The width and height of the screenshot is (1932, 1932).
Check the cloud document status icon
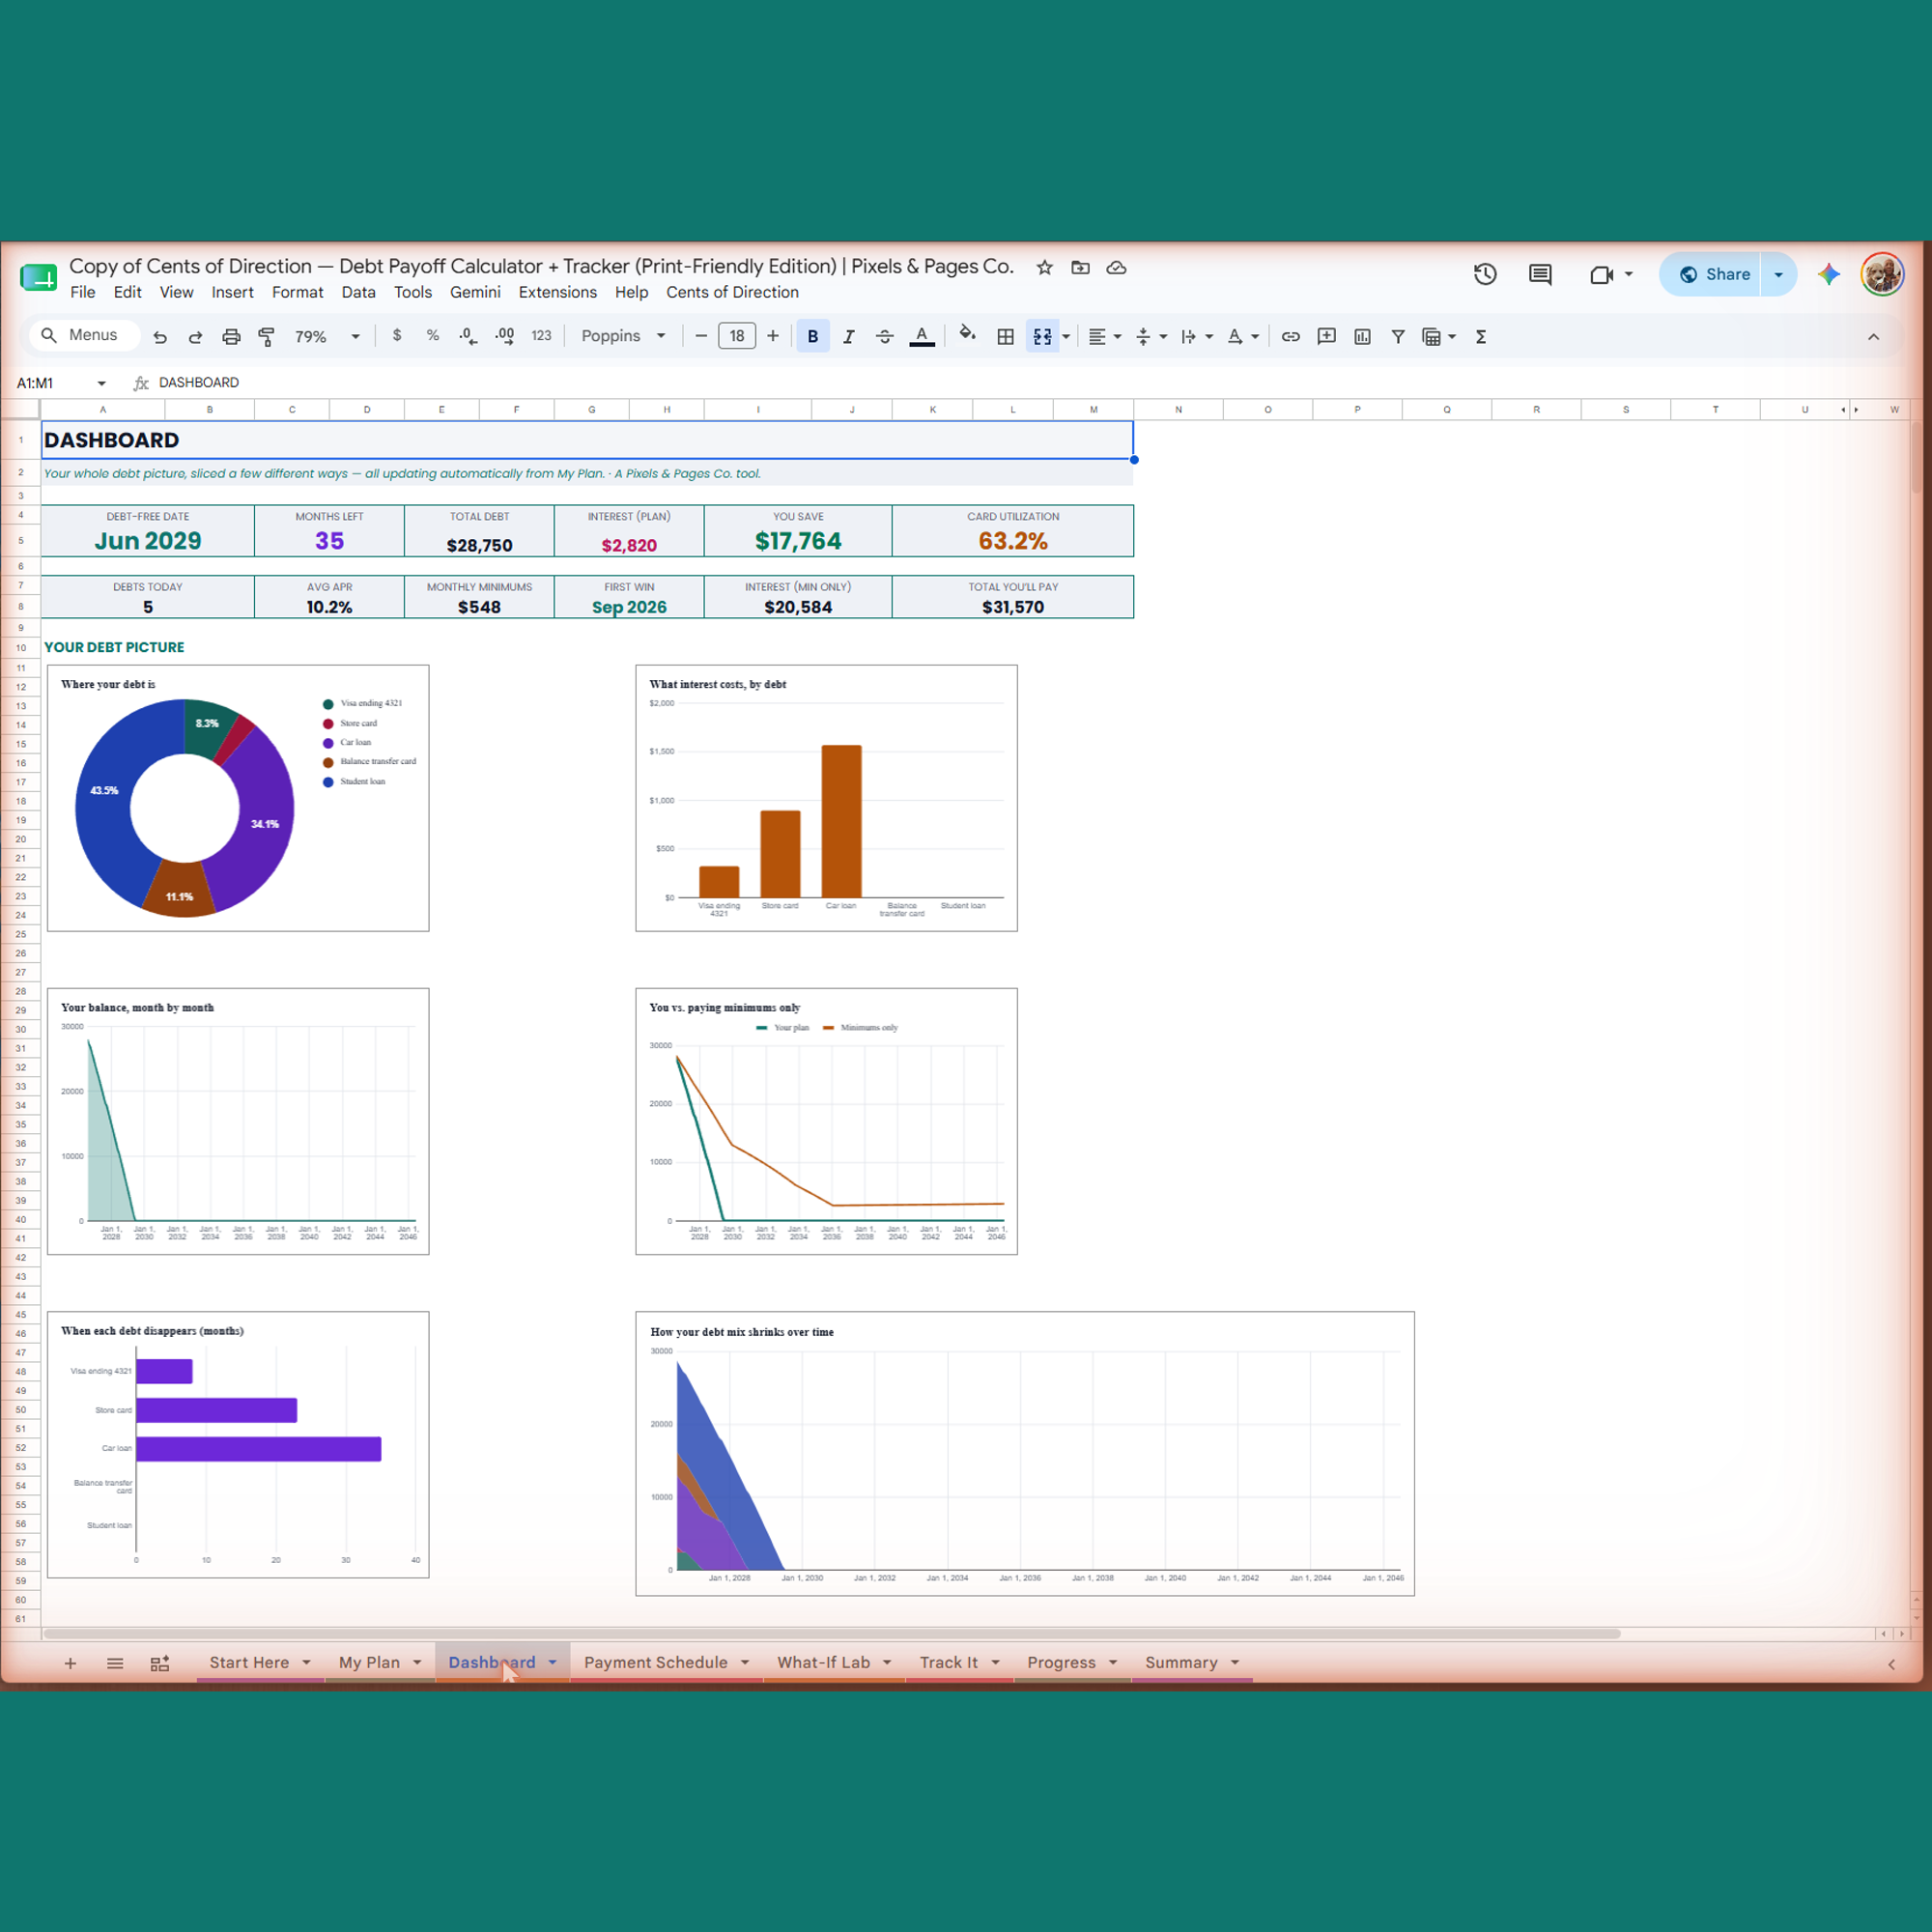point(1117,267)
